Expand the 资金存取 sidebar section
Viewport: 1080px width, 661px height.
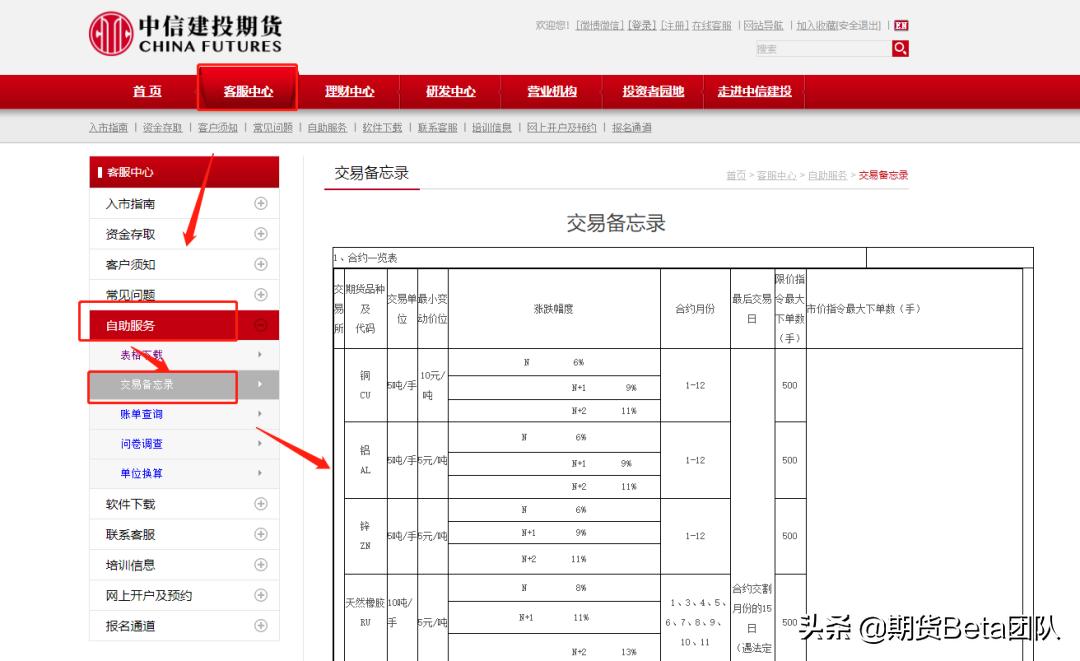coord(260,233)
